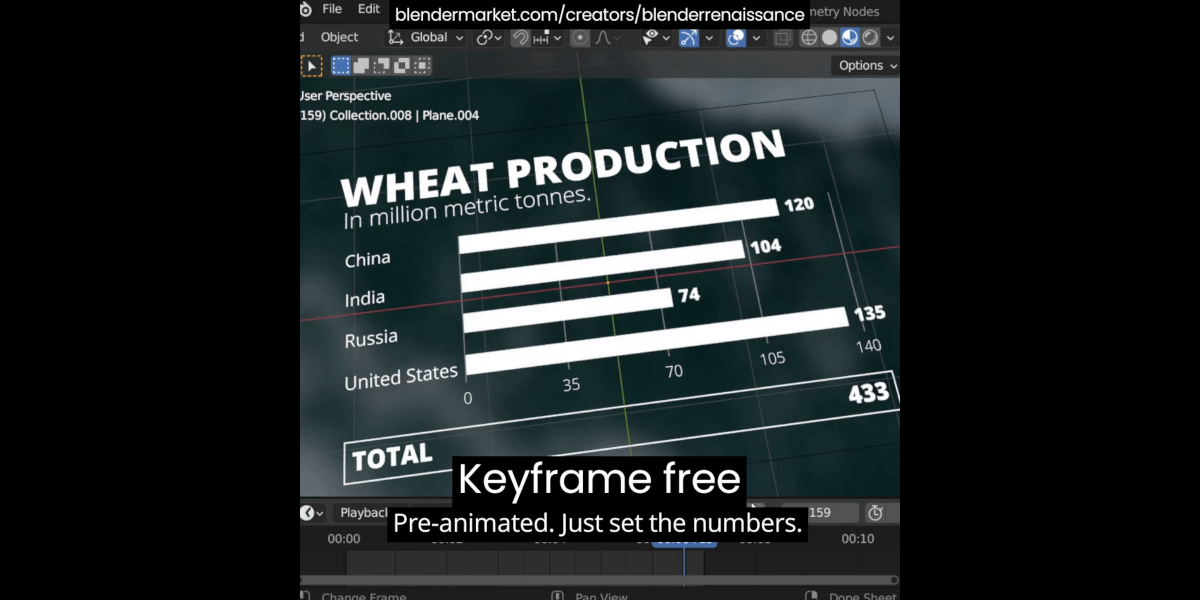Click the extend selection mode icon
The width and height of the screenshot is (1200, 600).
click(361, 66)
